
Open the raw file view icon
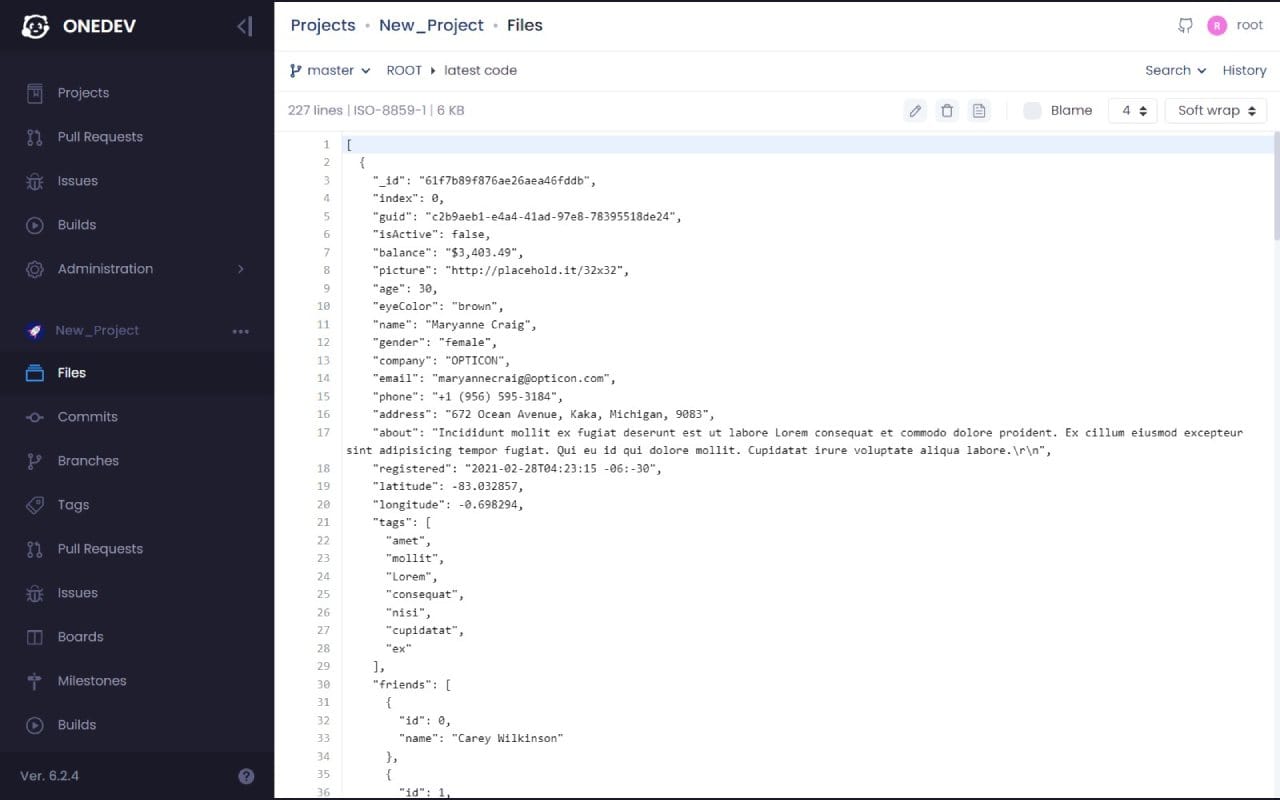click(978, 110)
